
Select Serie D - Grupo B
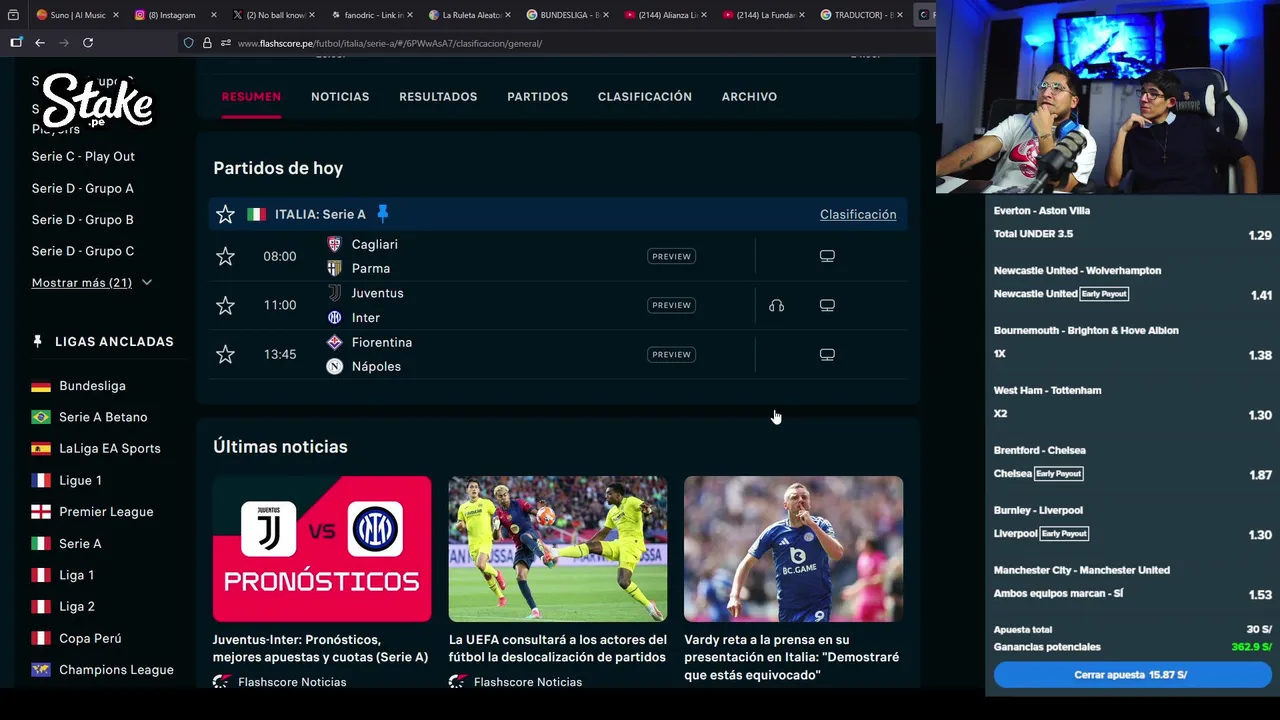tap(82, 220)
